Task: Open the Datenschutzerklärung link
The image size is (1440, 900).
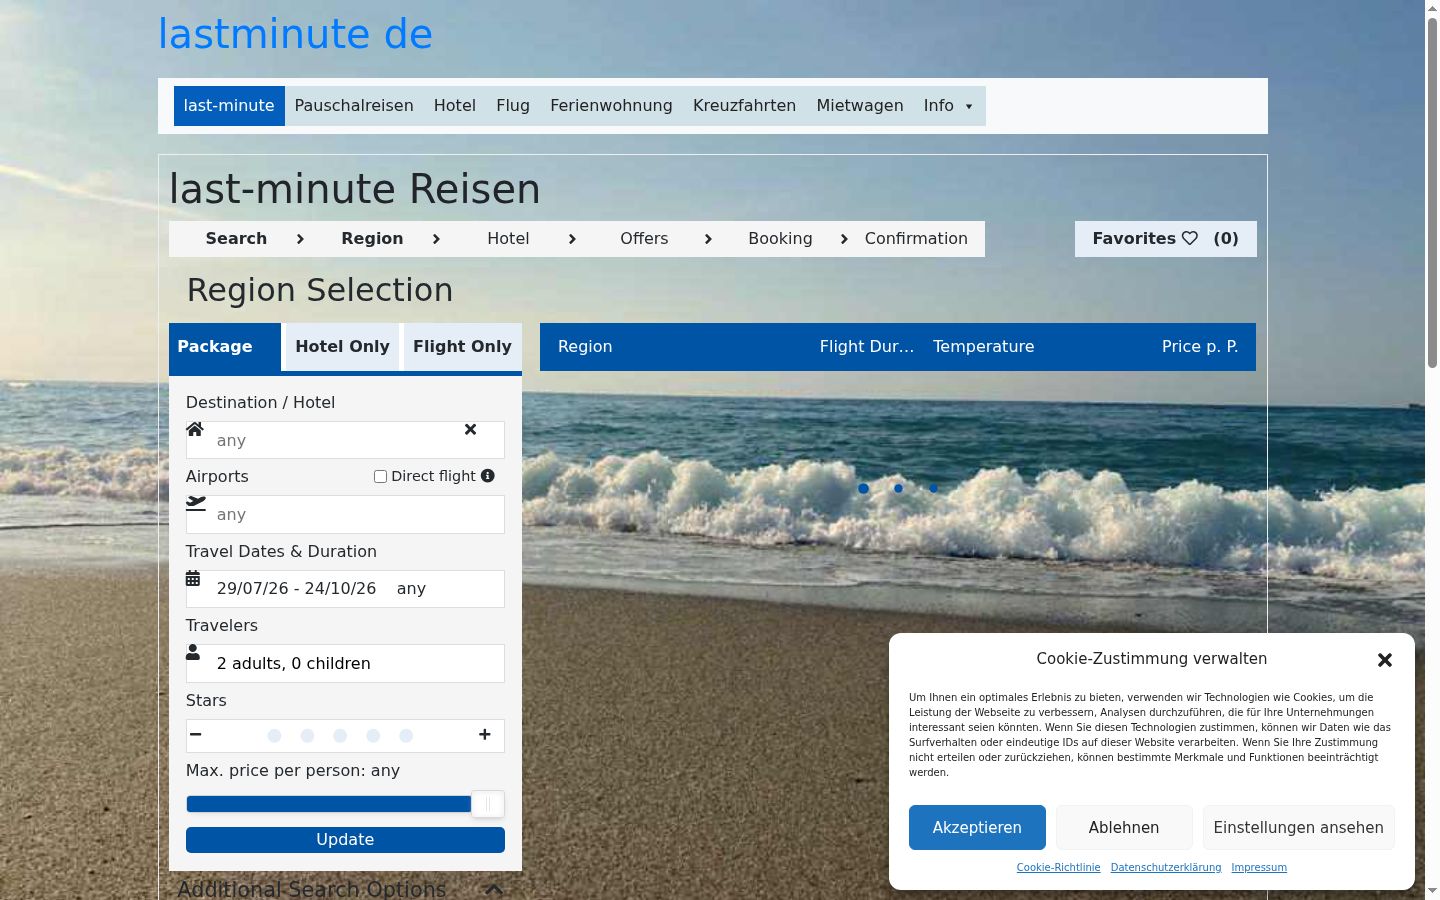Action: point(1166,868)
